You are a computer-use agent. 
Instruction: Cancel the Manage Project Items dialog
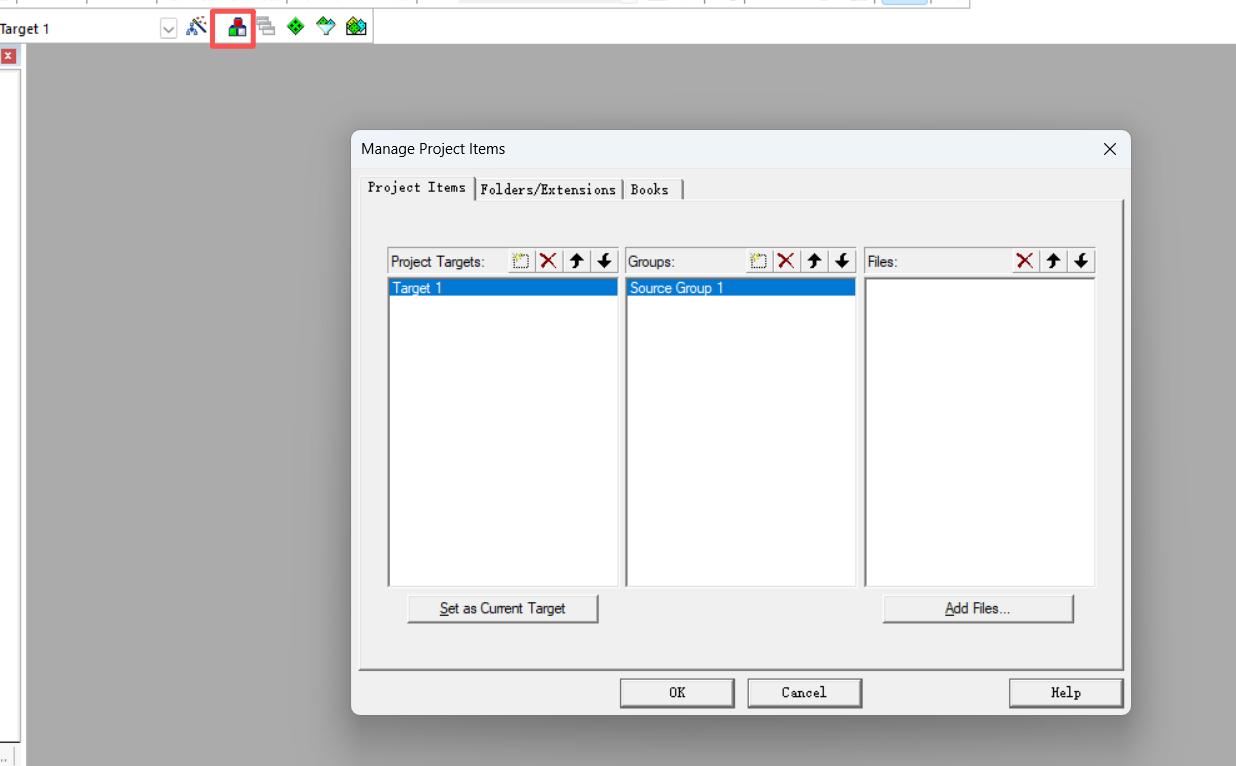[x=805, y=693]
